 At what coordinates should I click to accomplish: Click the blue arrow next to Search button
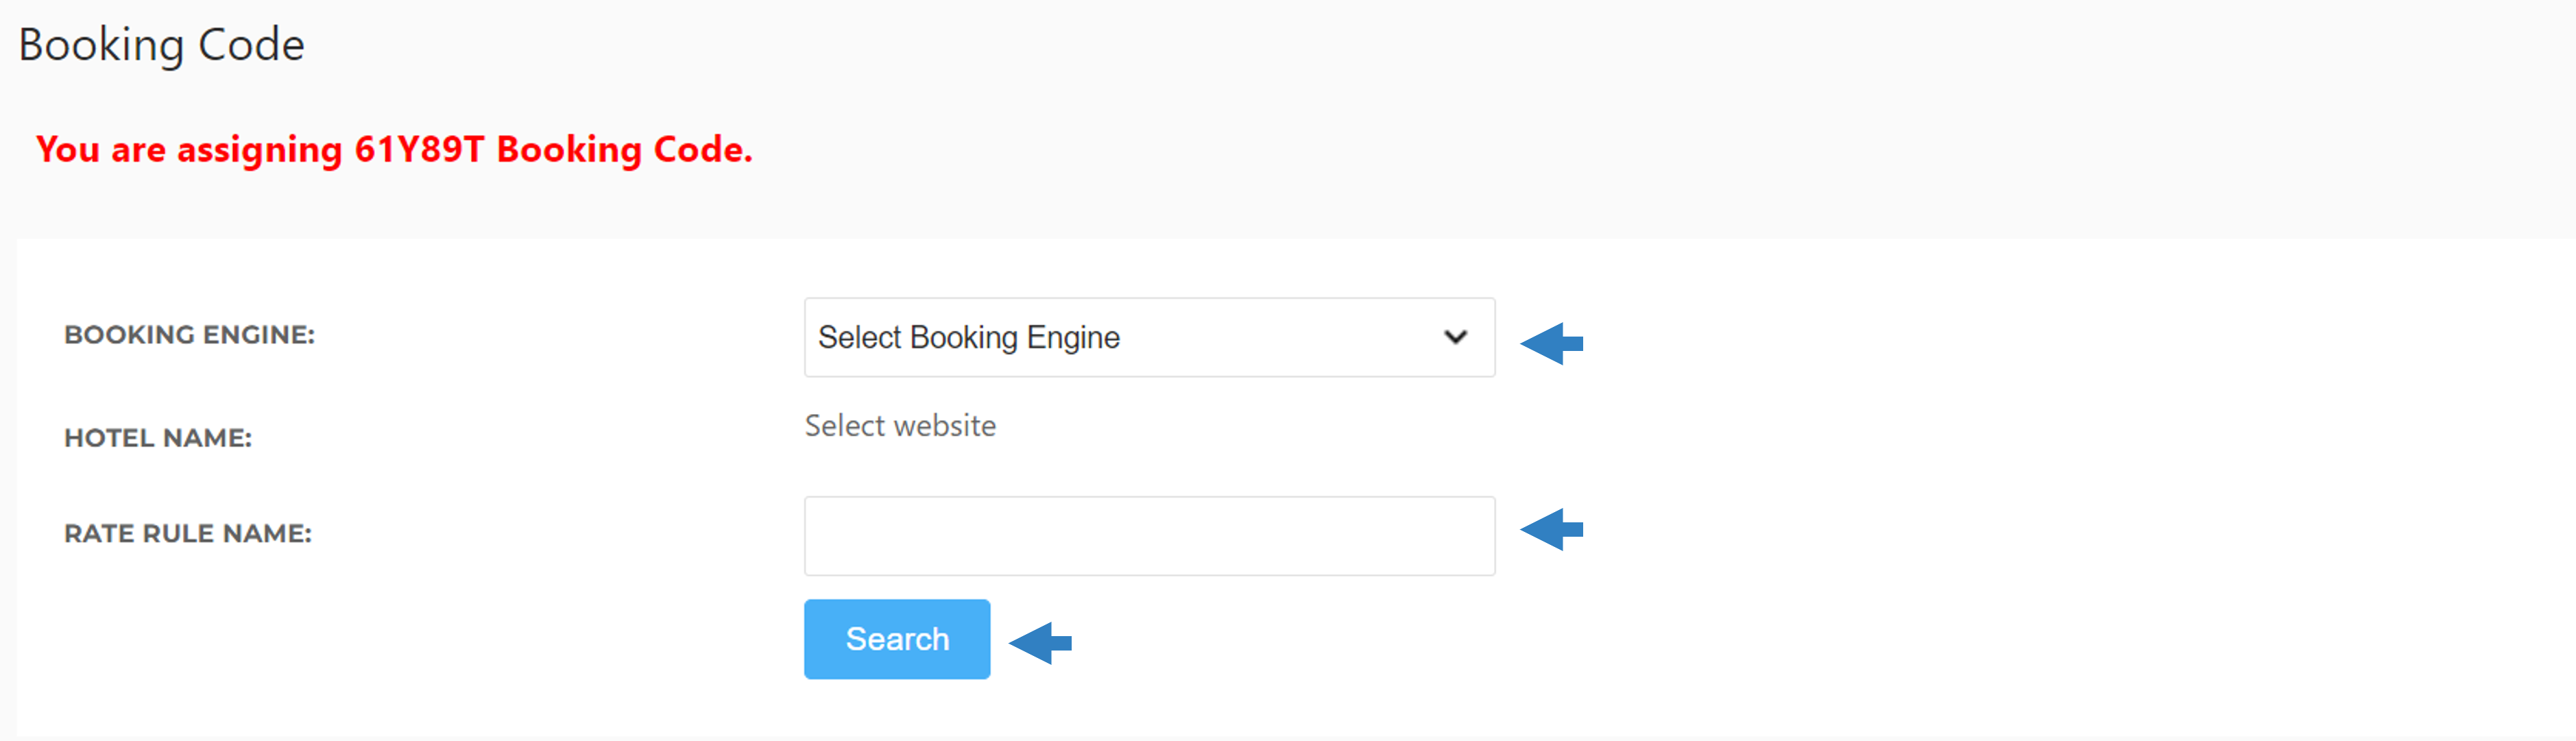(x=1040, y=642)
